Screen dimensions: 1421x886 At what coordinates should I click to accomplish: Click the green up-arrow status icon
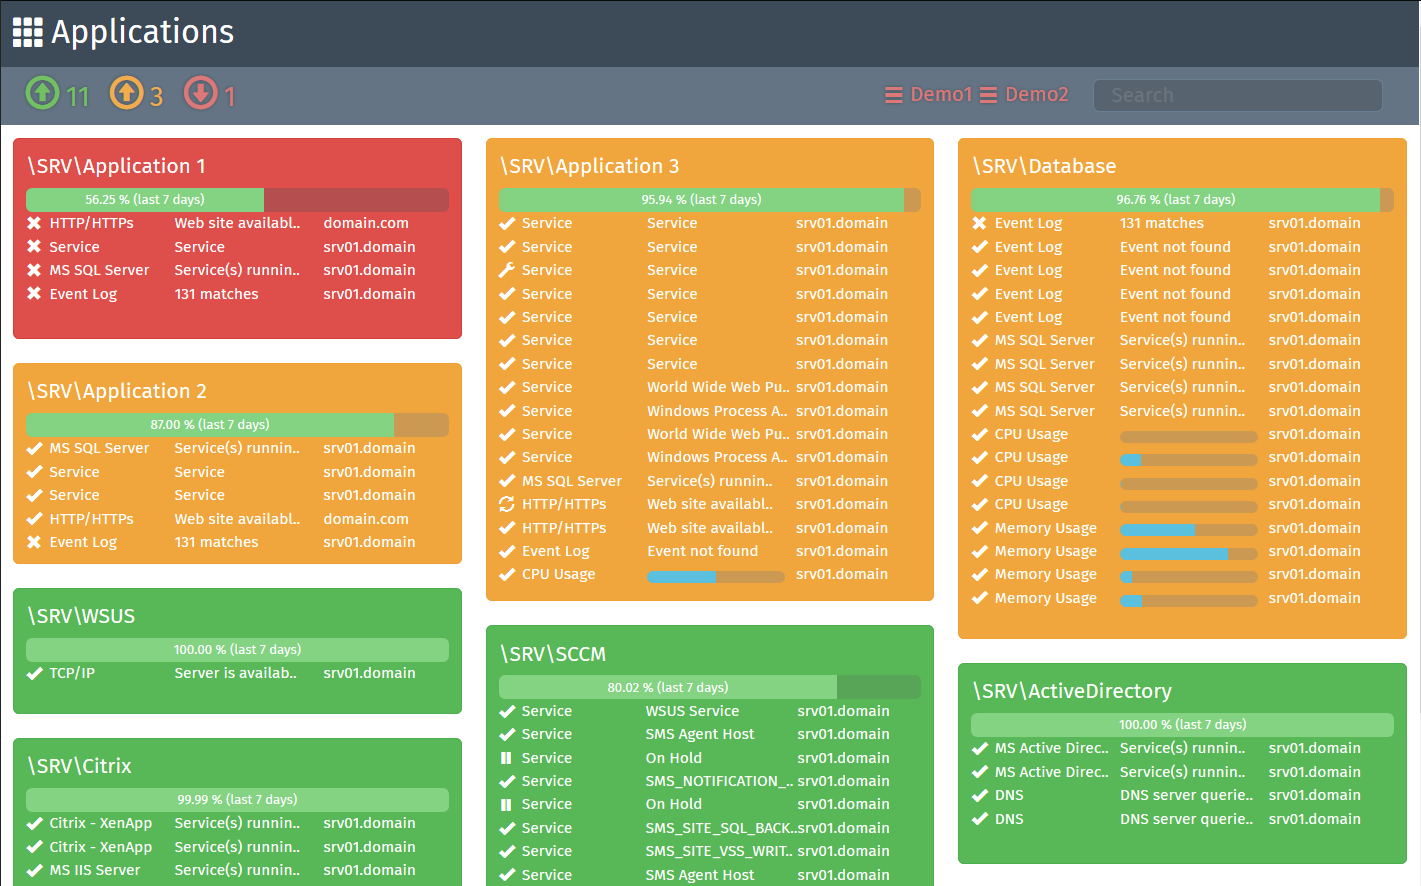42,93
